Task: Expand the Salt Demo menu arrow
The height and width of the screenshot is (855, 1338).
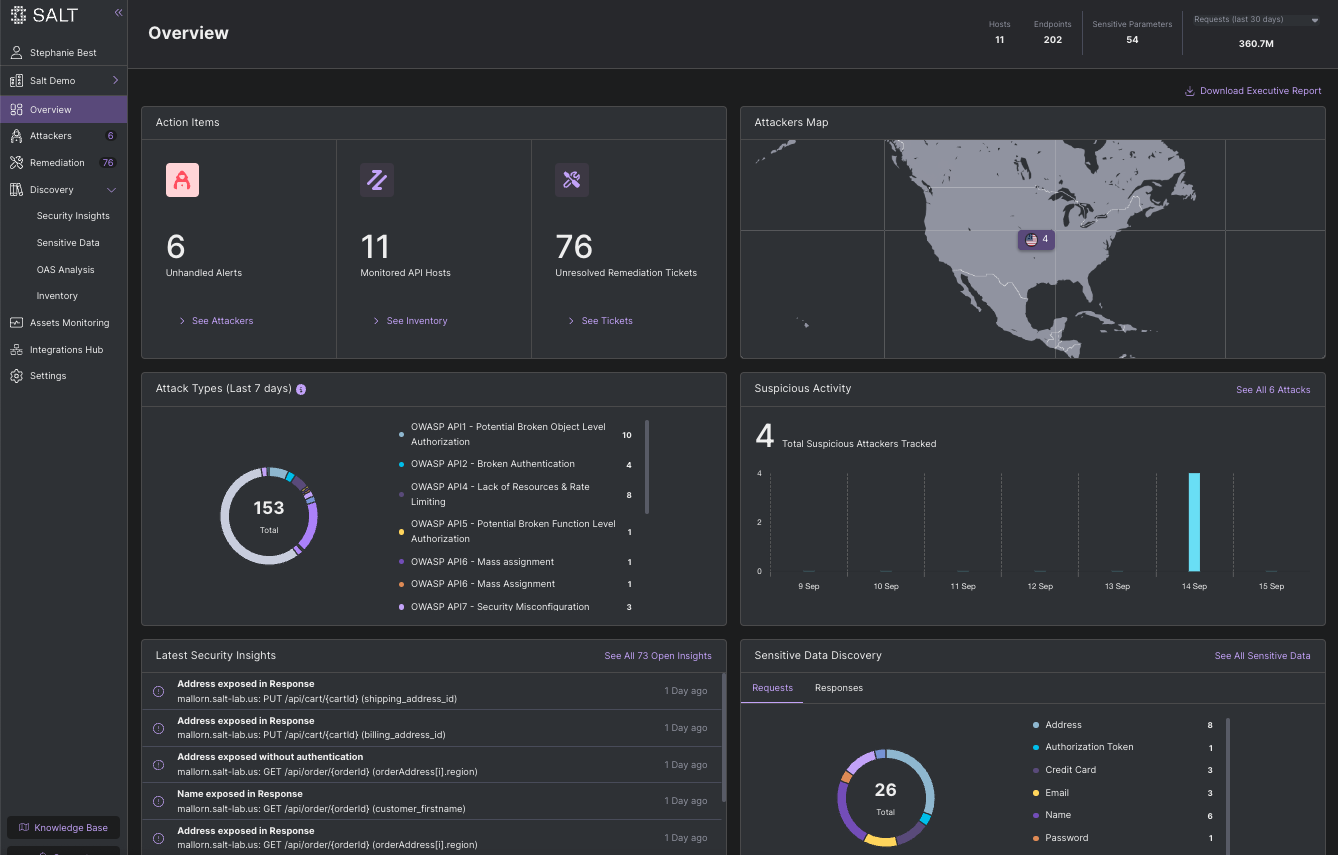Action: pos(115,80)
